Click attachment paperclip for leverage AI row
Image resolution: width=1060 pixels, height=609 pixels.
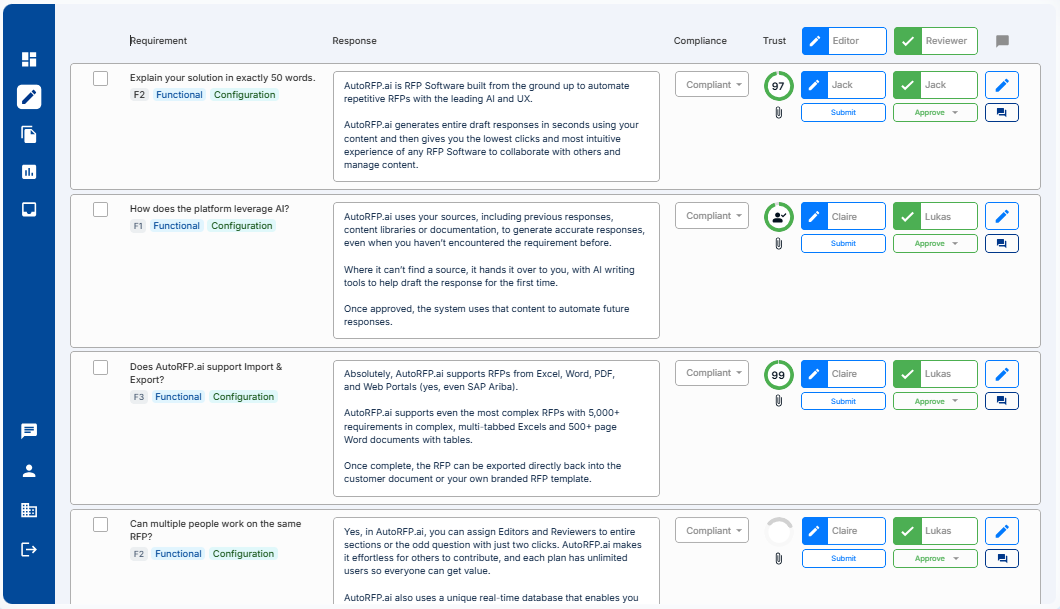pyautogui.click(x=779, y=244)
